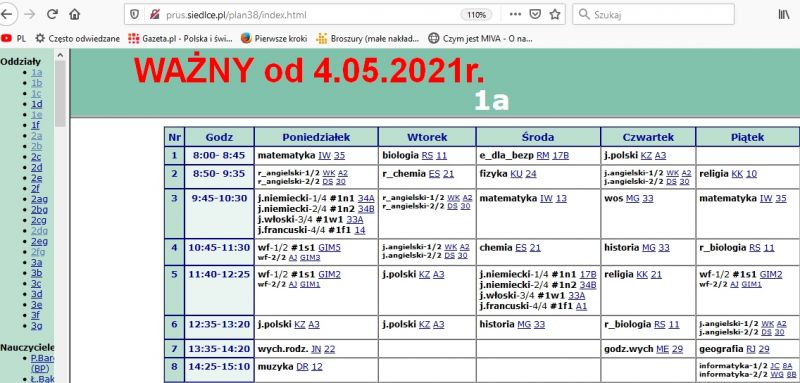Click the address bar URL
The image size is (800, 383).
point(236,15)
